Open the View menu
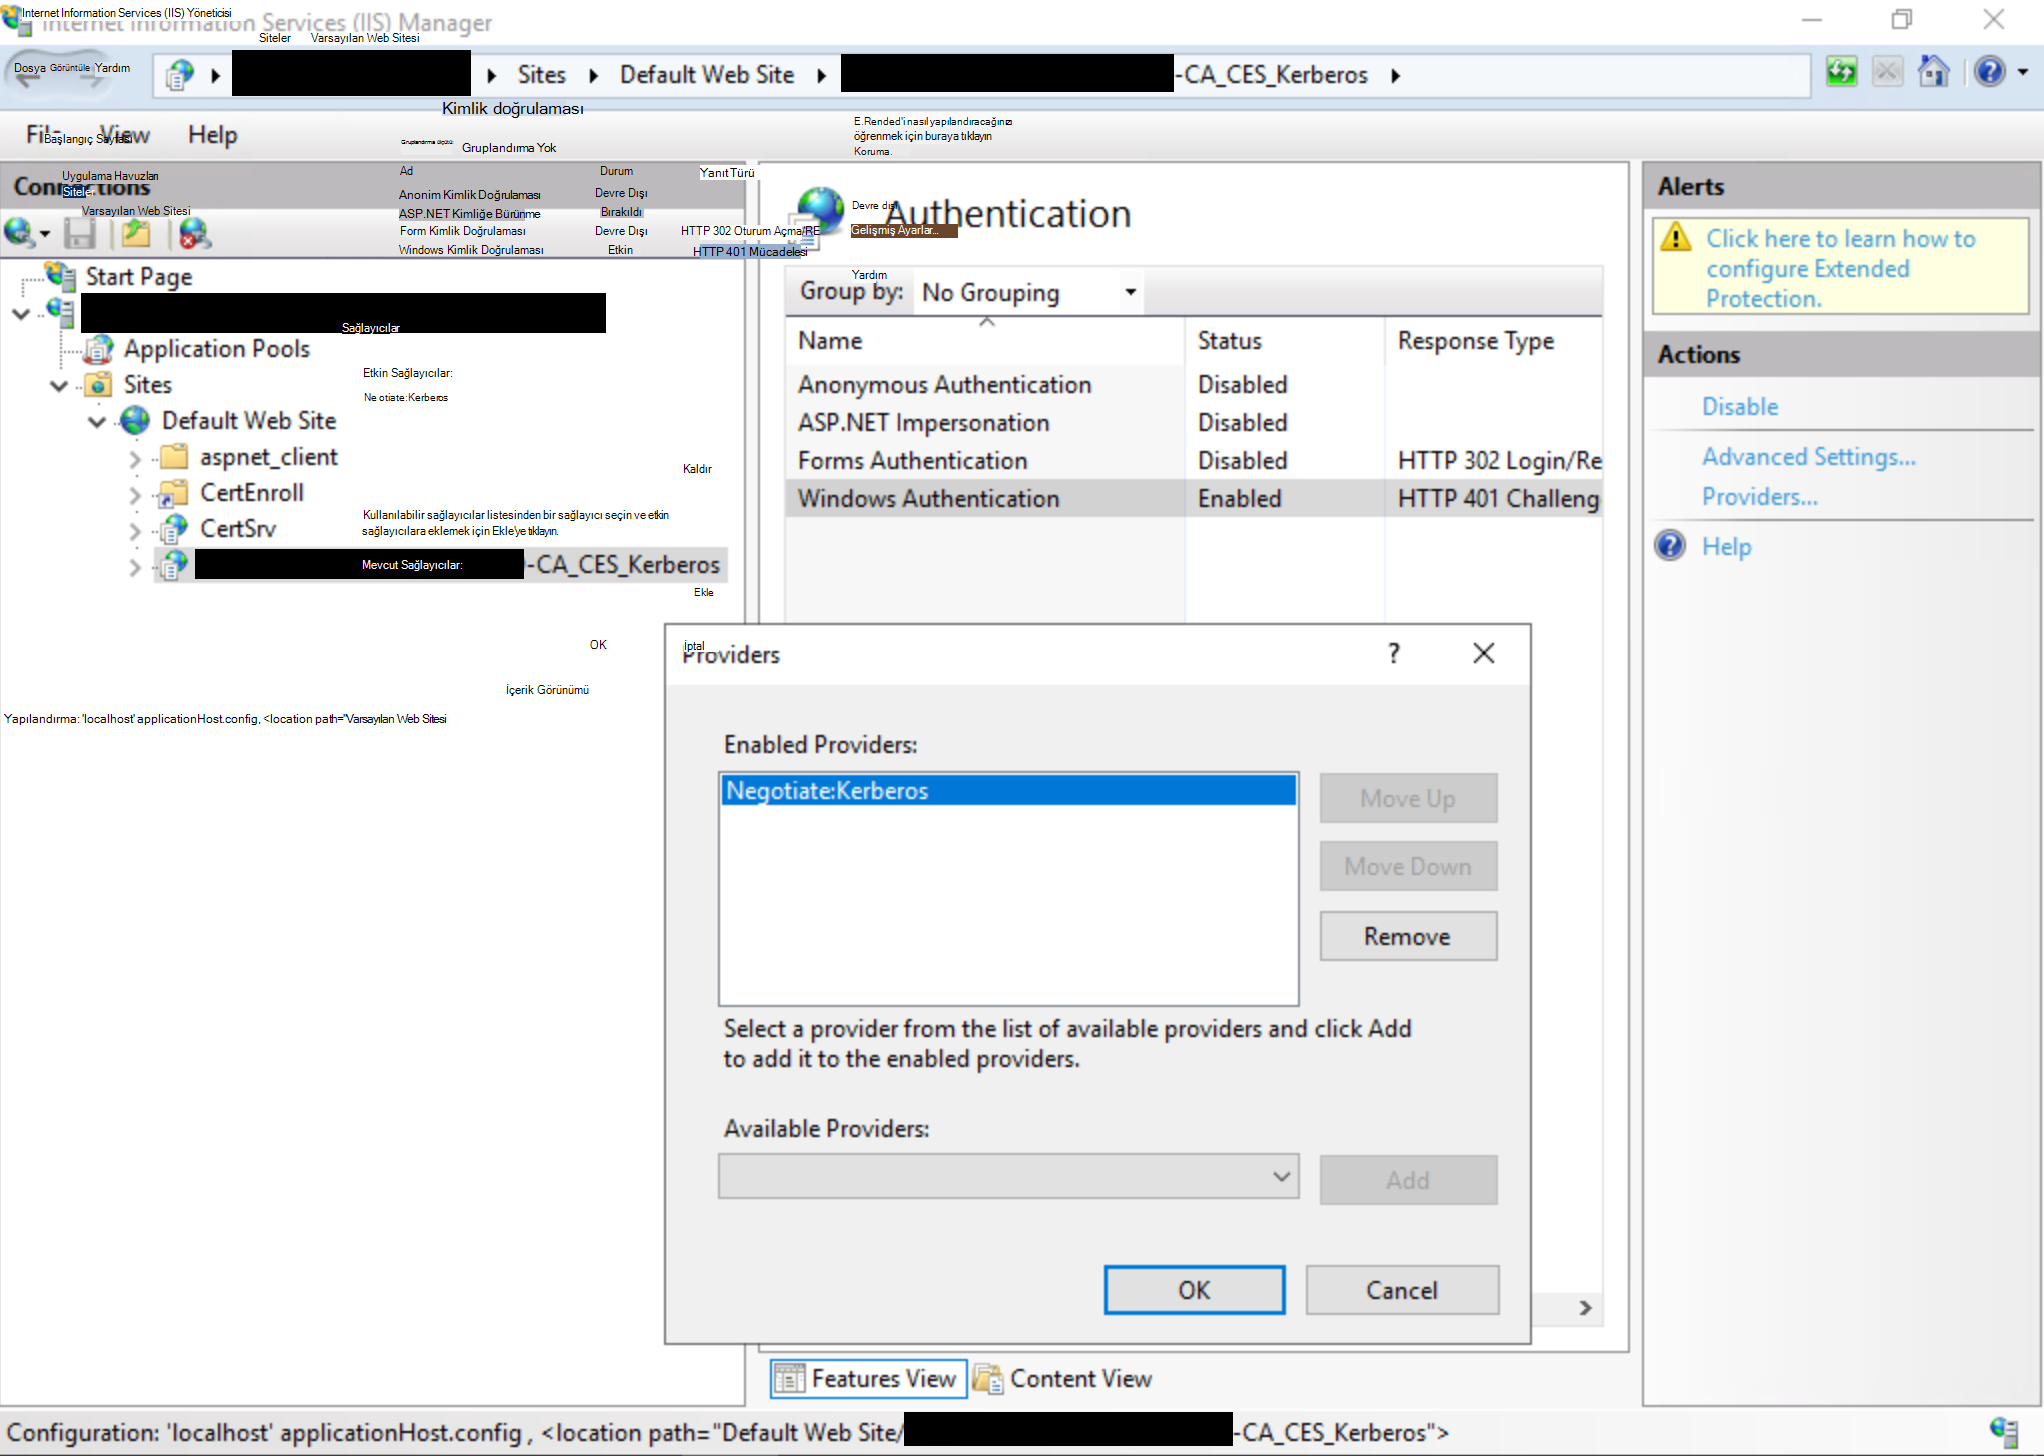Screen dimensions: 2044x1456 click(x=124, y=134)
